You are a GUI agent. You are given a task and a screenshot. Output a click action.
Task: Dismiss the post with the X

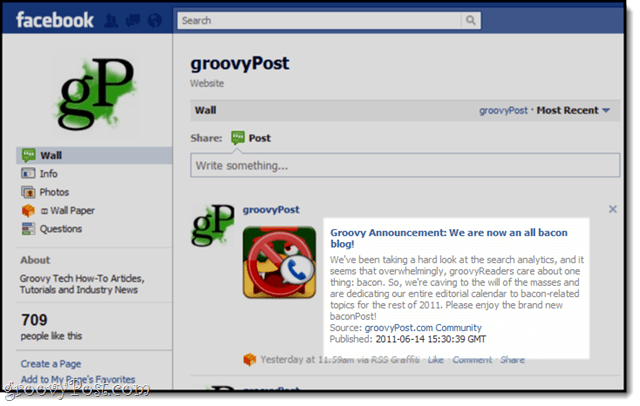click(x=613, y=209)
